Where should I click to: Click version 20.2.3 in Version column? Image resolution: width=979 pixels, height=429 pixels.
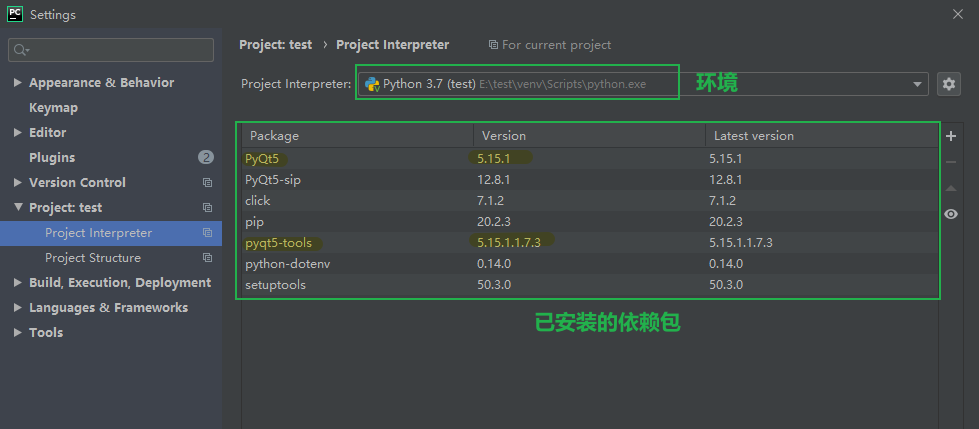click(494, 222)
